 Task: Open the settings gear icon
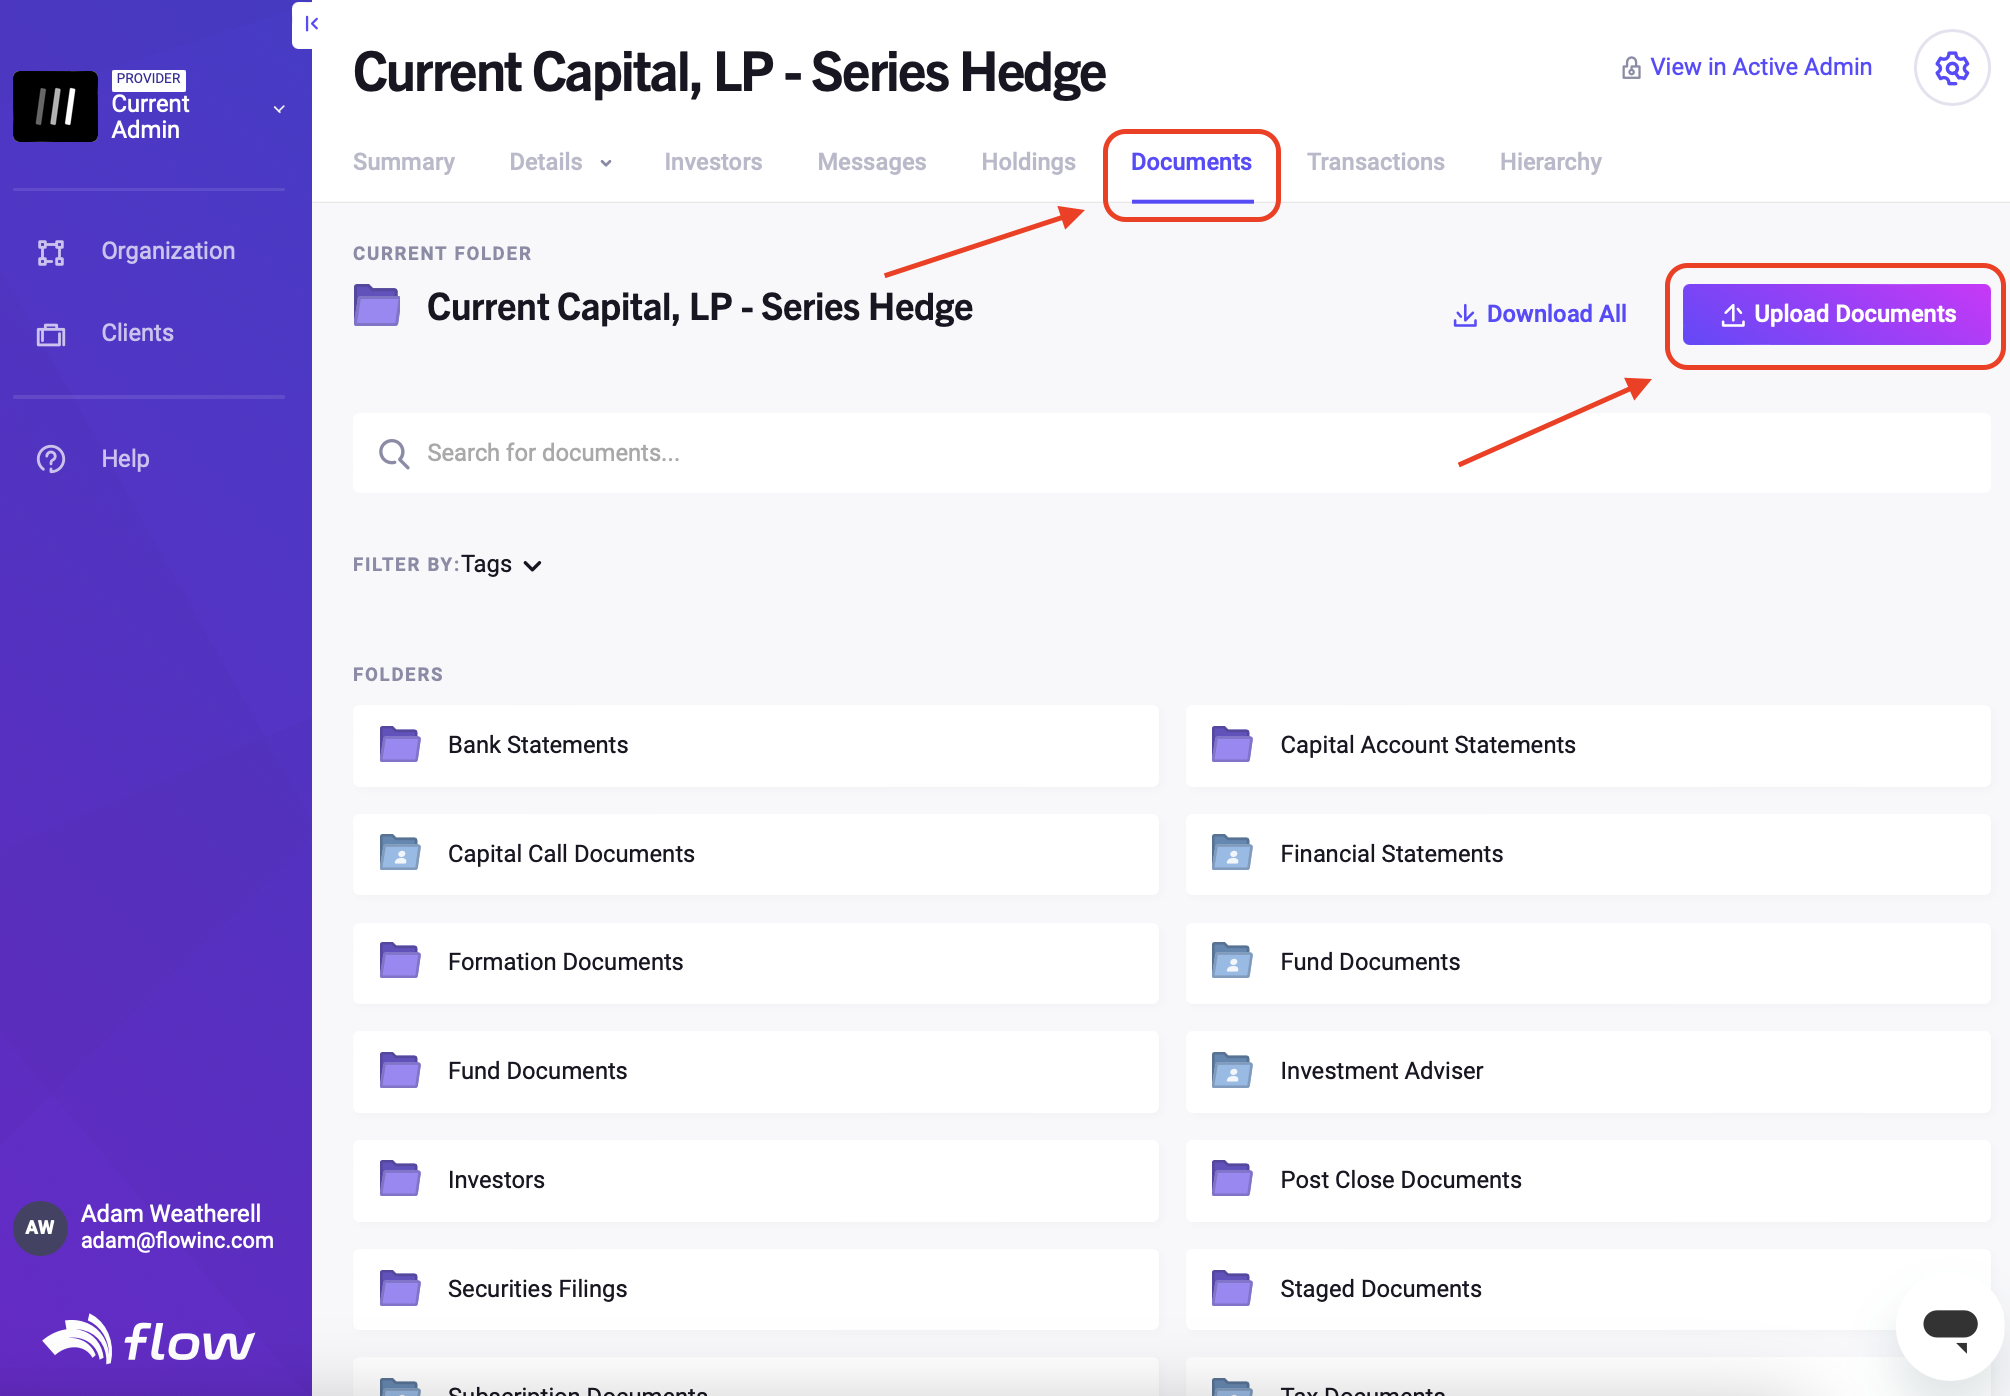pyautogui.click(x=1951, y=68)
